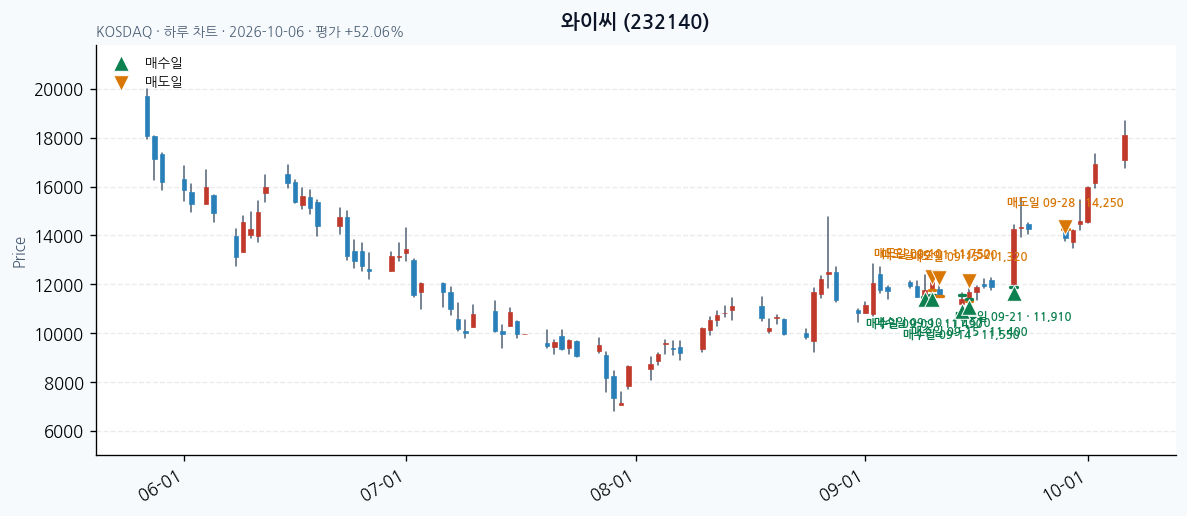1187x516 pixels.
Task: Click the 12000 y-axis price tick
Action: (59, 285)
